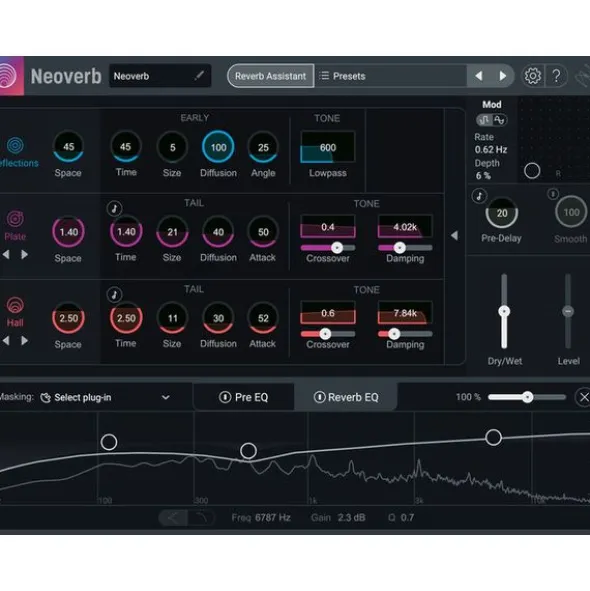Edit the Neoverb preset name with pencil icon
Viewport: 590px width, 591px height.
point(199,75)
